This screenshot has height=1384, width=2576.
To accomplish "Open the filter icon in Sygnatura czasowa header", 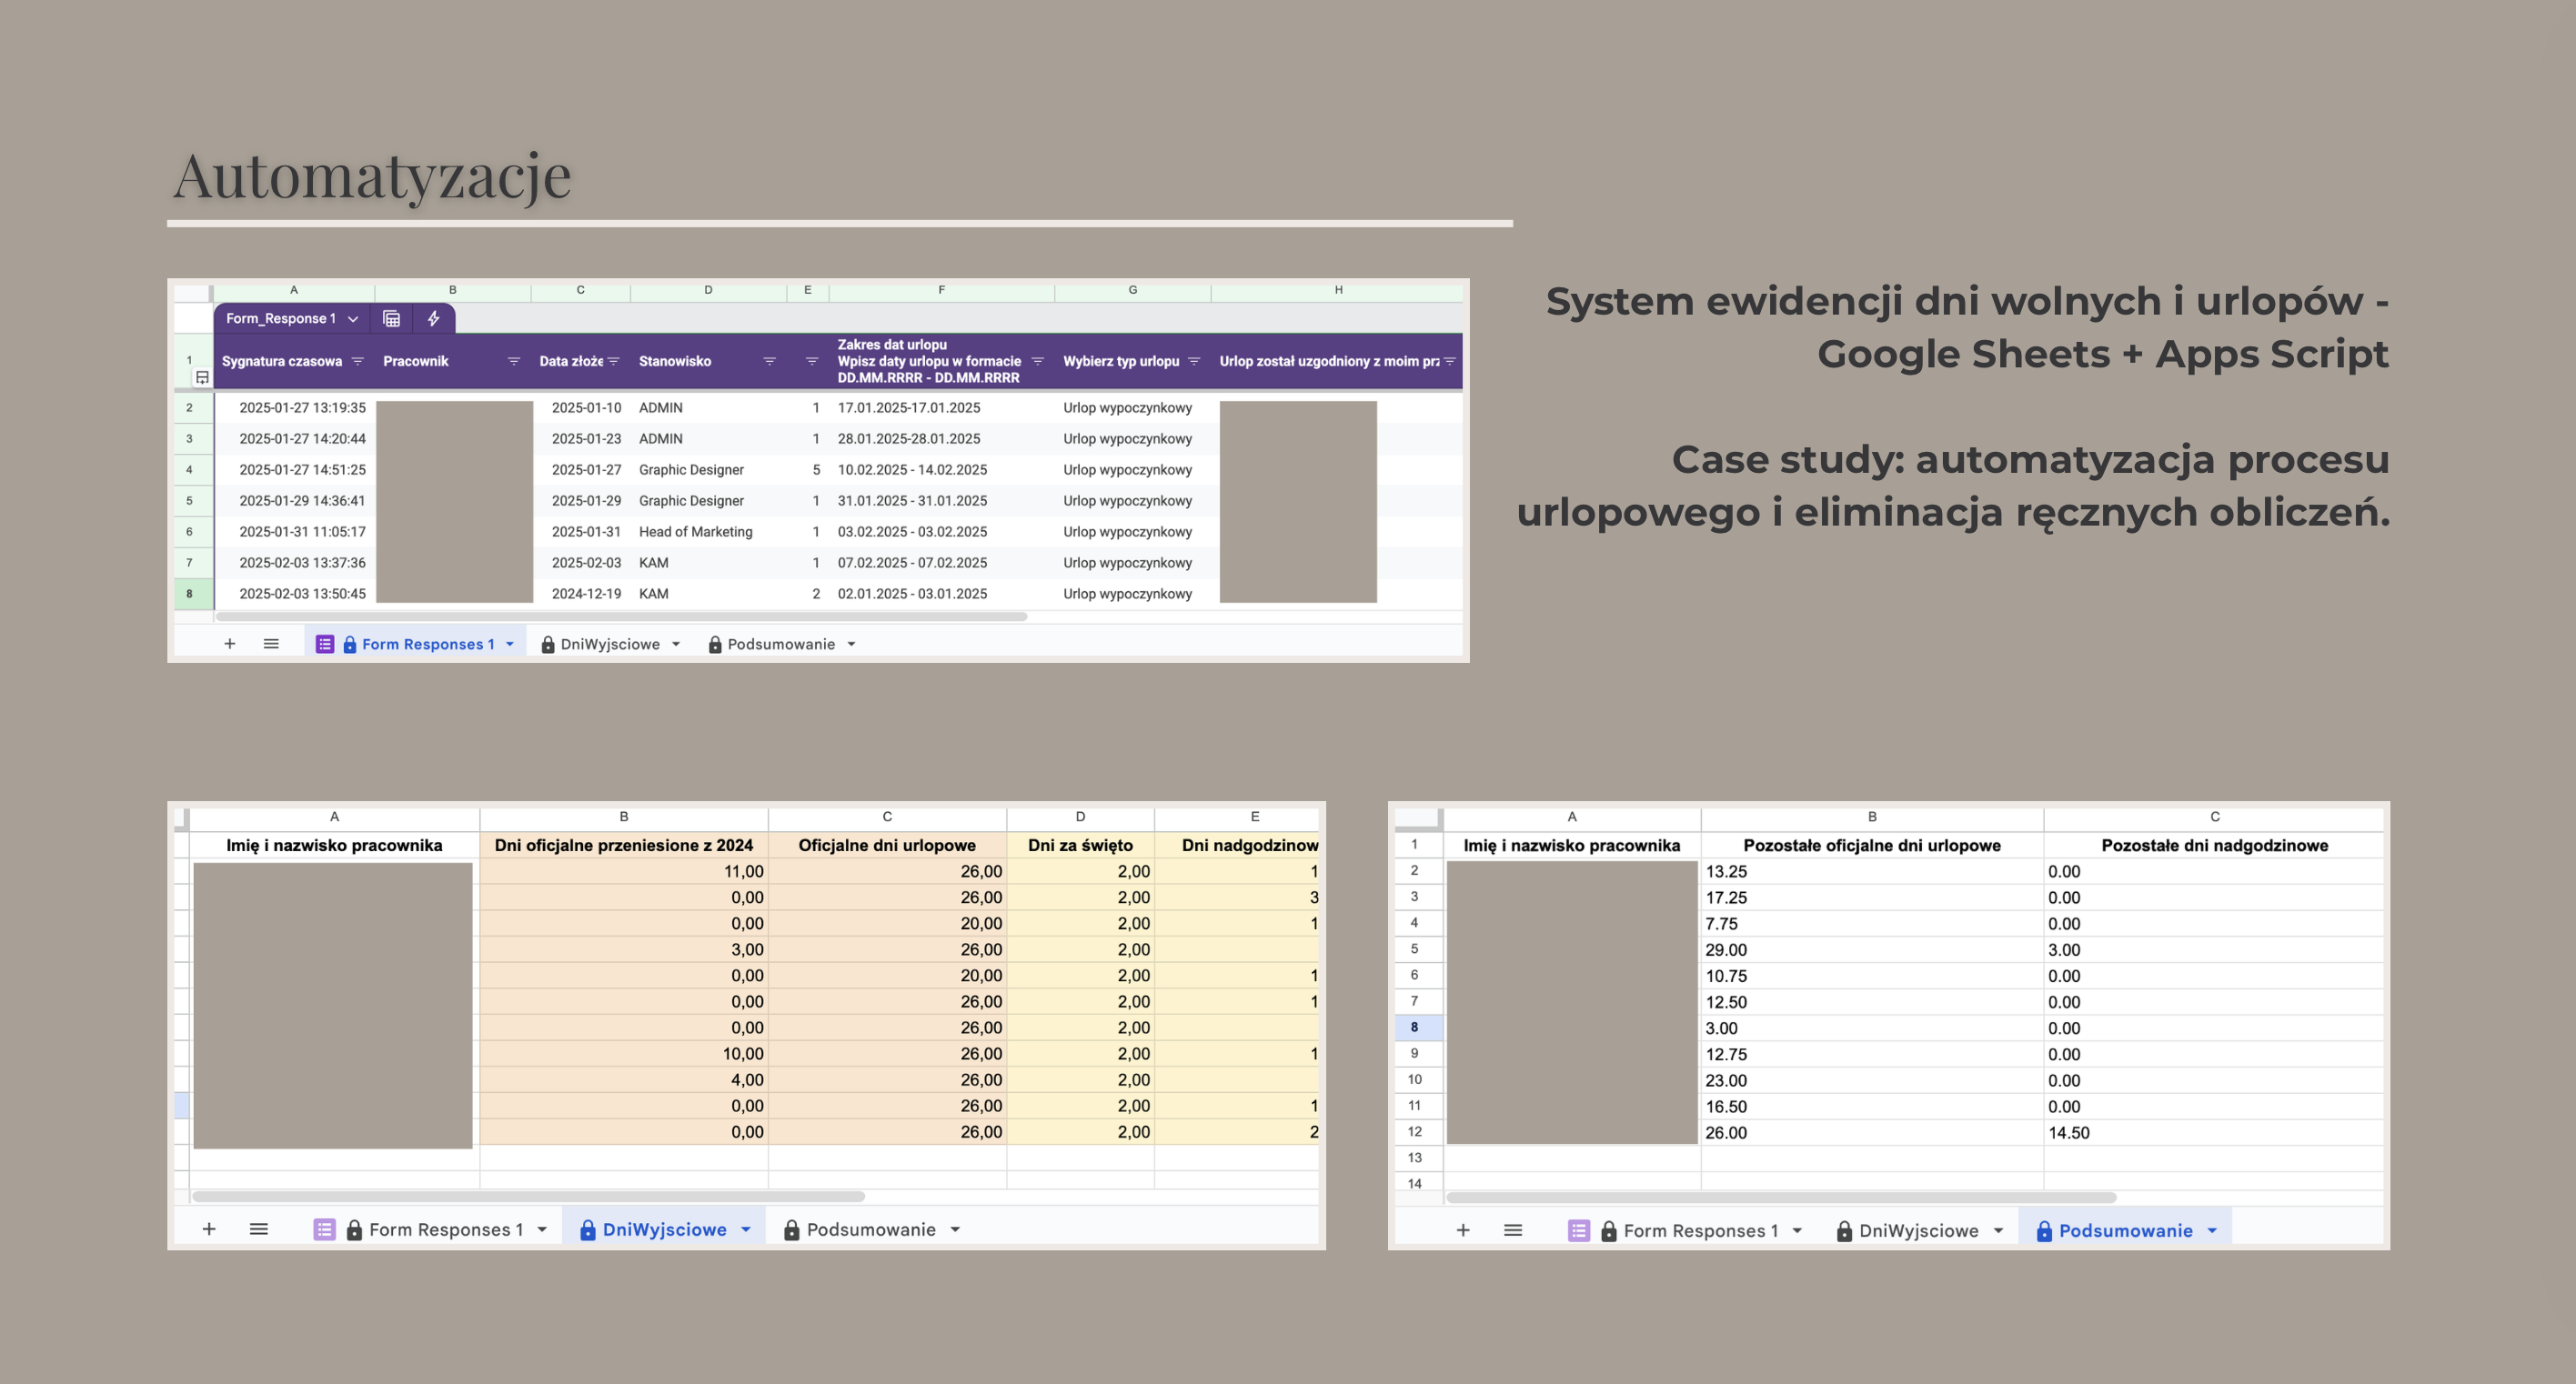I will (357, 361).
